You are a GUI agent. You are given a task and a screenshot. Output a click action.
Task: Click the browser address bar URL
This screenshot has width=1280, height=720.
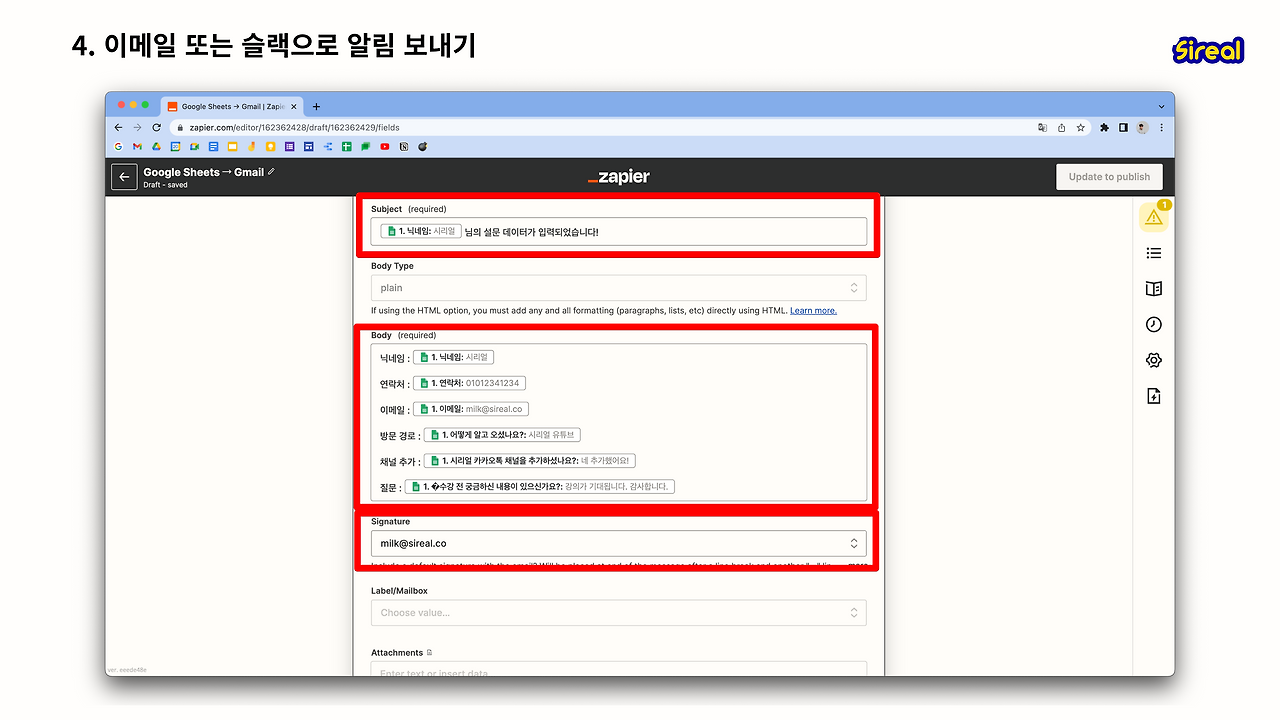(x=295, y=128)
